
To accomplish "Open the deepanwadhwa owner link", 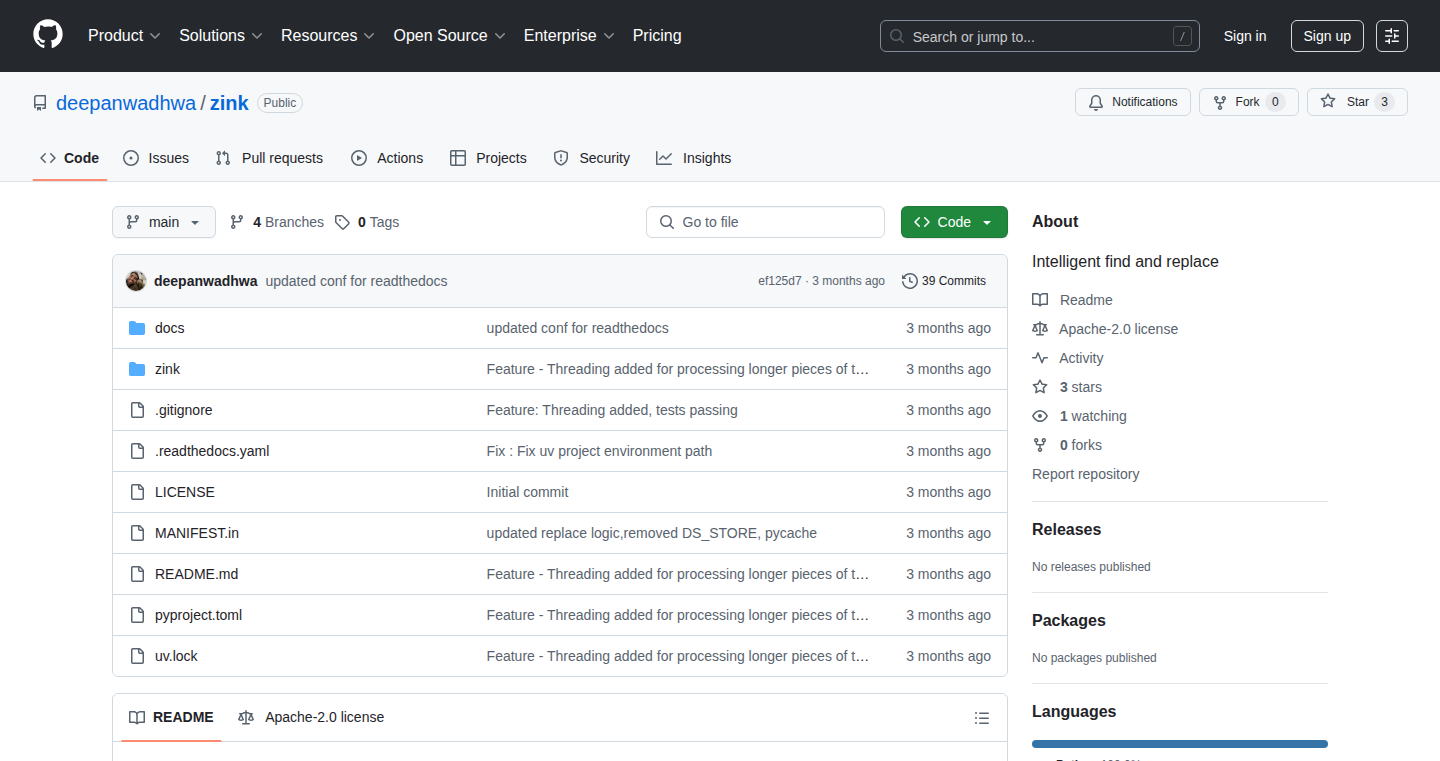I will tap(126, 103).
